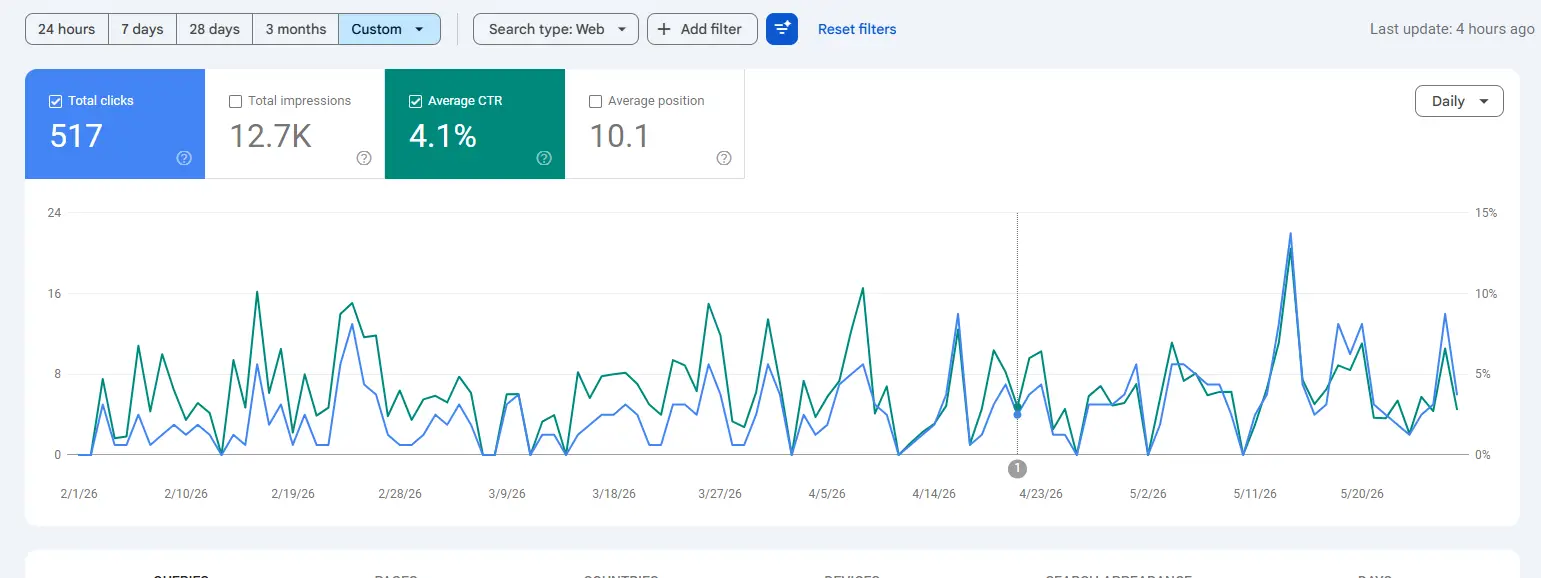Open help icon on Average position card
1541x578 pixels.
tap(724, 158)
